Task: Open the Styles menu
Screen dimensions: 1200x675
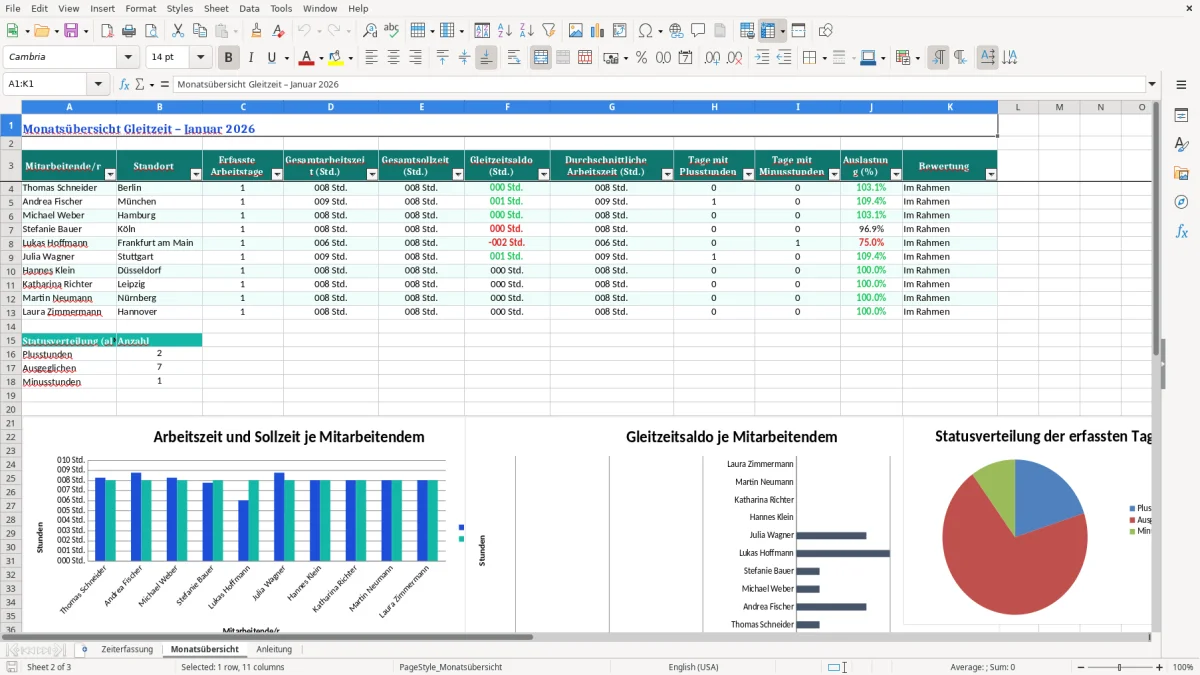Action: [x=180, y=8]
